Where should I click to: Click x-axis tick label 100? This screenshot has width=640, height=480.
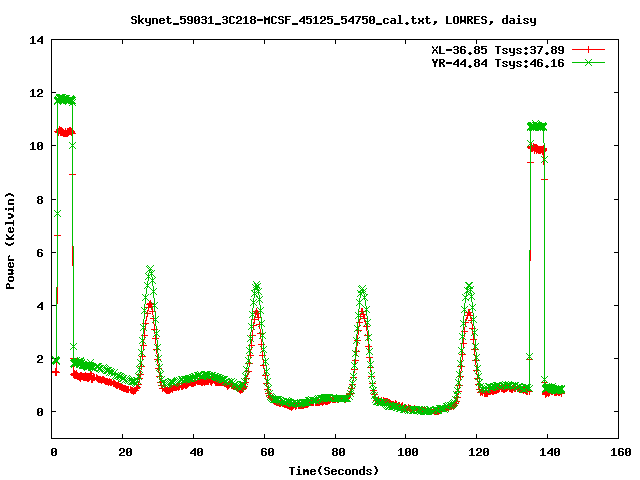click(x=408, y=452)
